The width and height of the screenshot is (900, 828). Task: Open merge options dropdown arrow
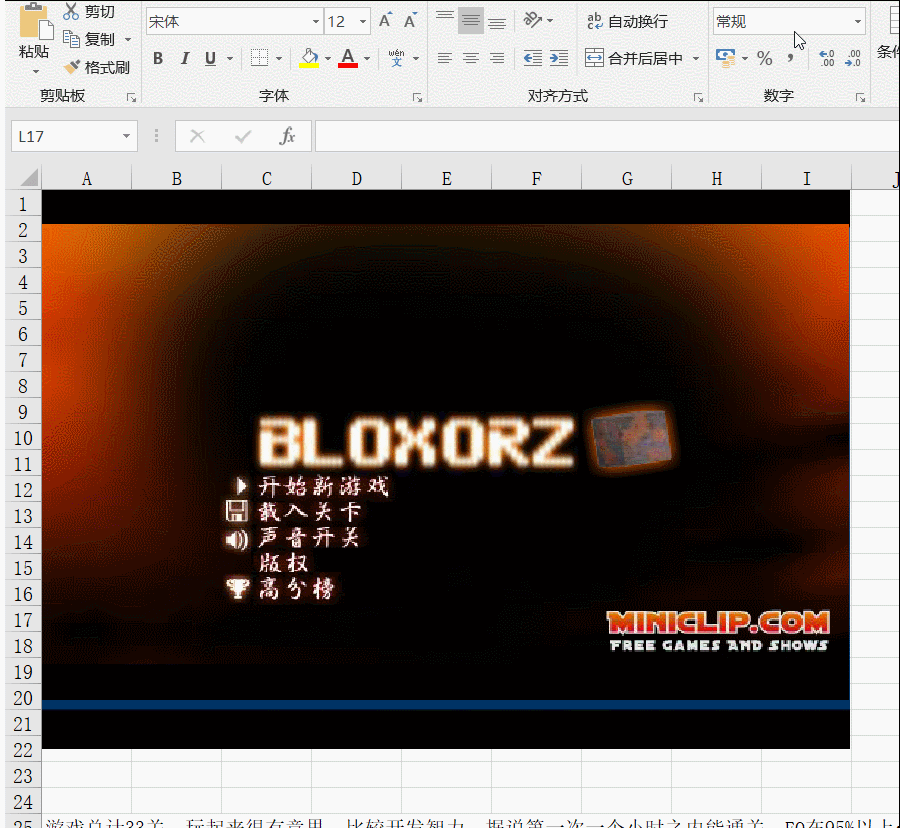pos(696,59)
